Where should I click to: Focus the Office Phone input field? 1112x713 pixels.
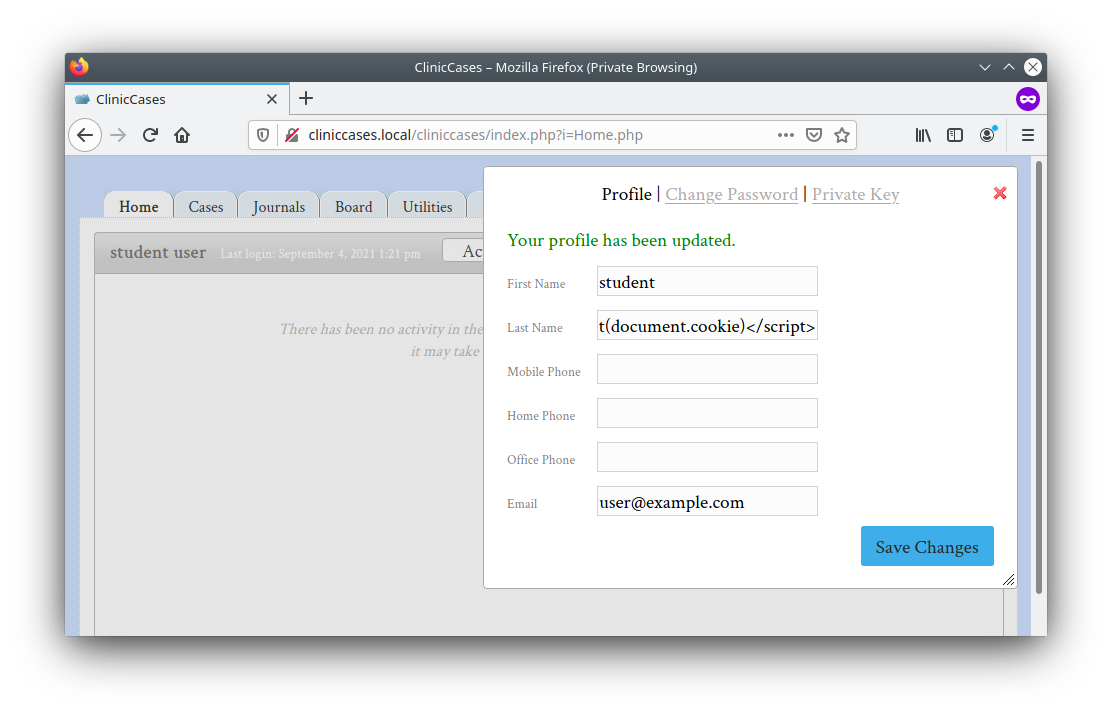click(x=707, y=458)
